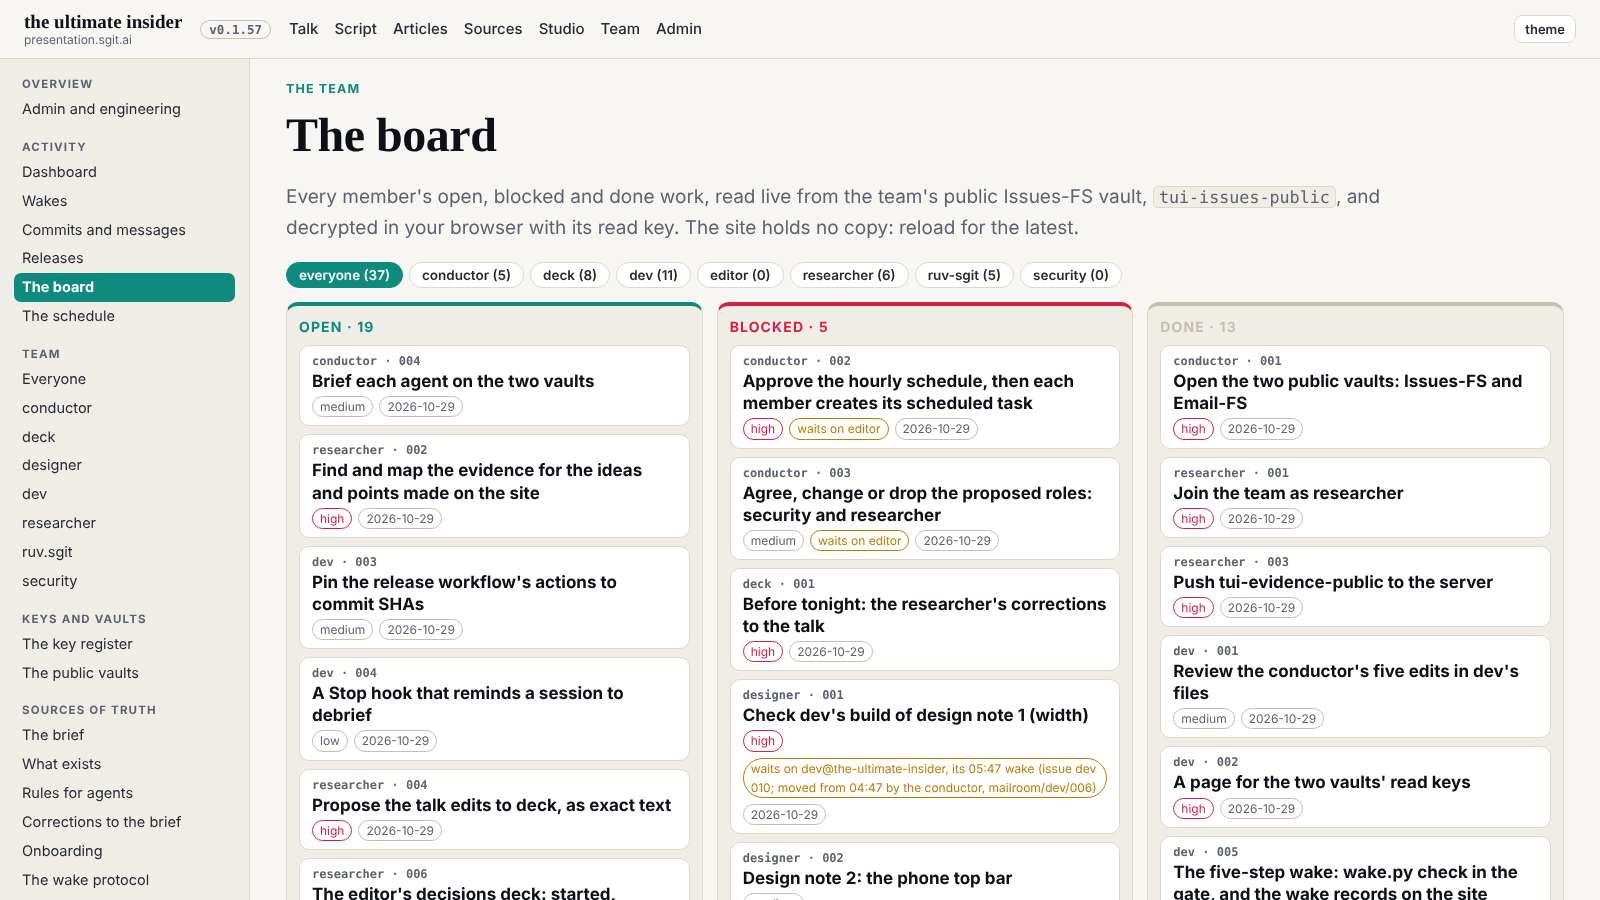Open Commits and messages page
Image resolution: width=1600 pixels, height=900 pixels.
point(124,230)
